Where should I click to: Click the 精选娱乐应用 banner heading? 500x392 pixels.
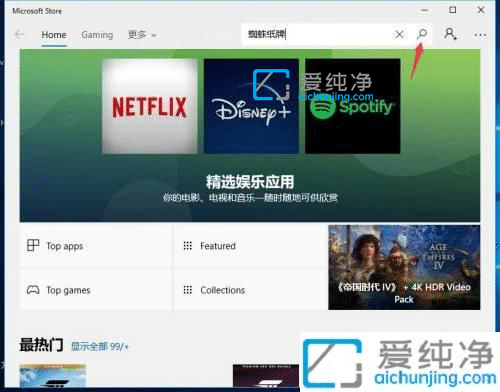250,182
